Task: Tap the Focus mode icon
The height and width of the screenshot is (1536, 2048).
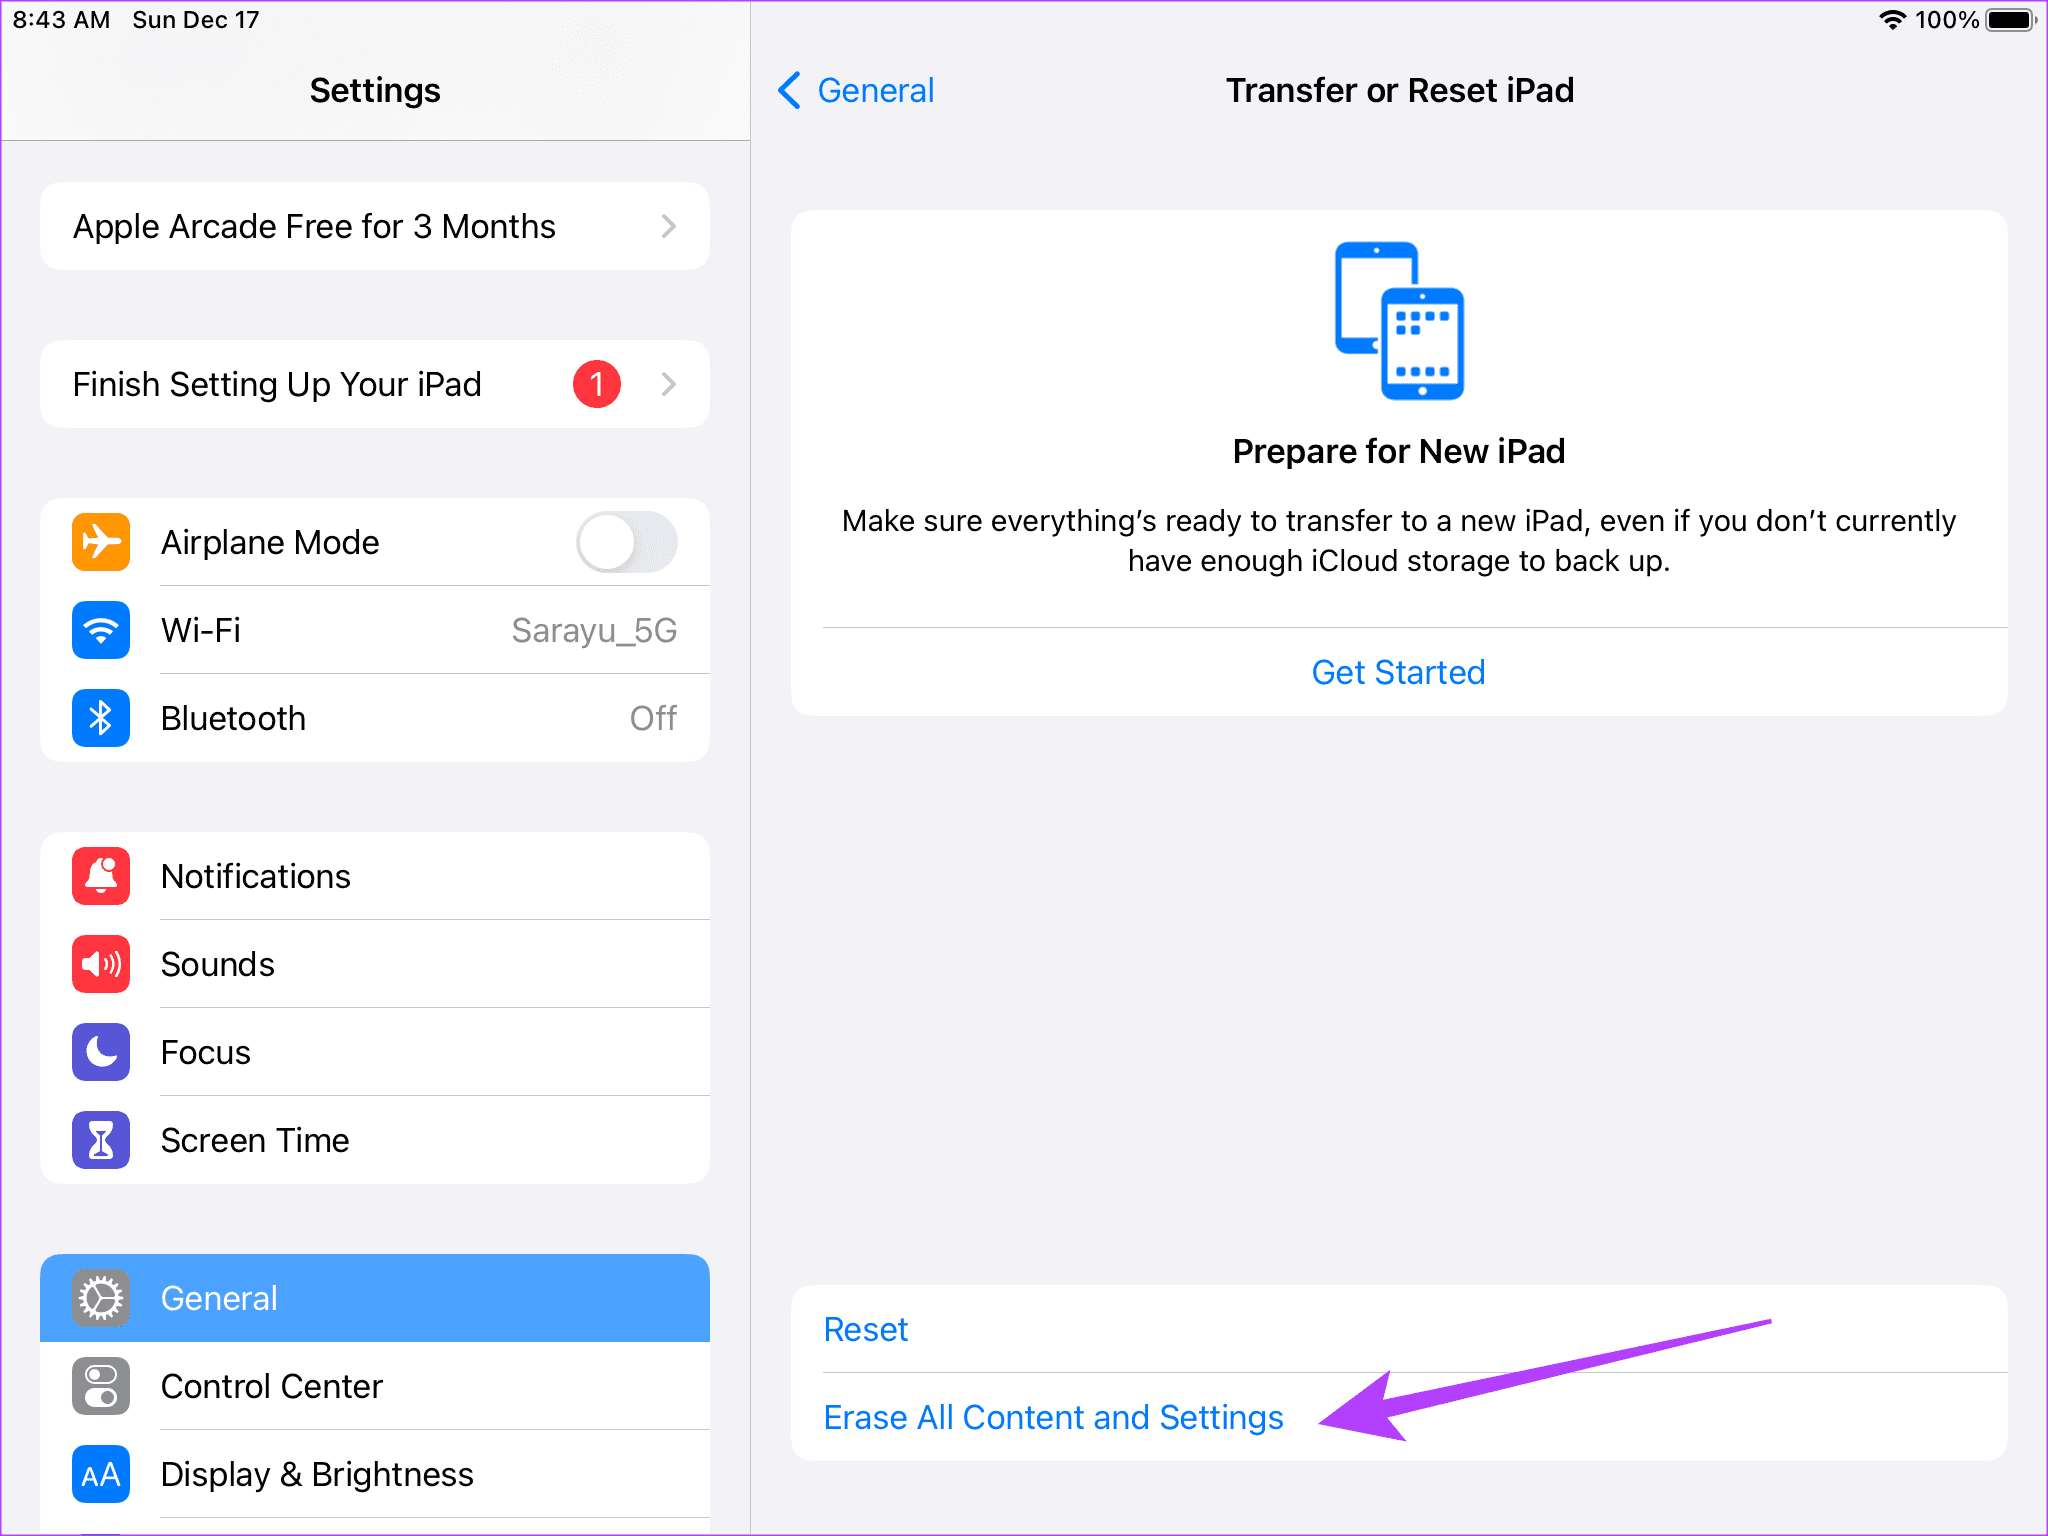Action: coord(100,1050)
